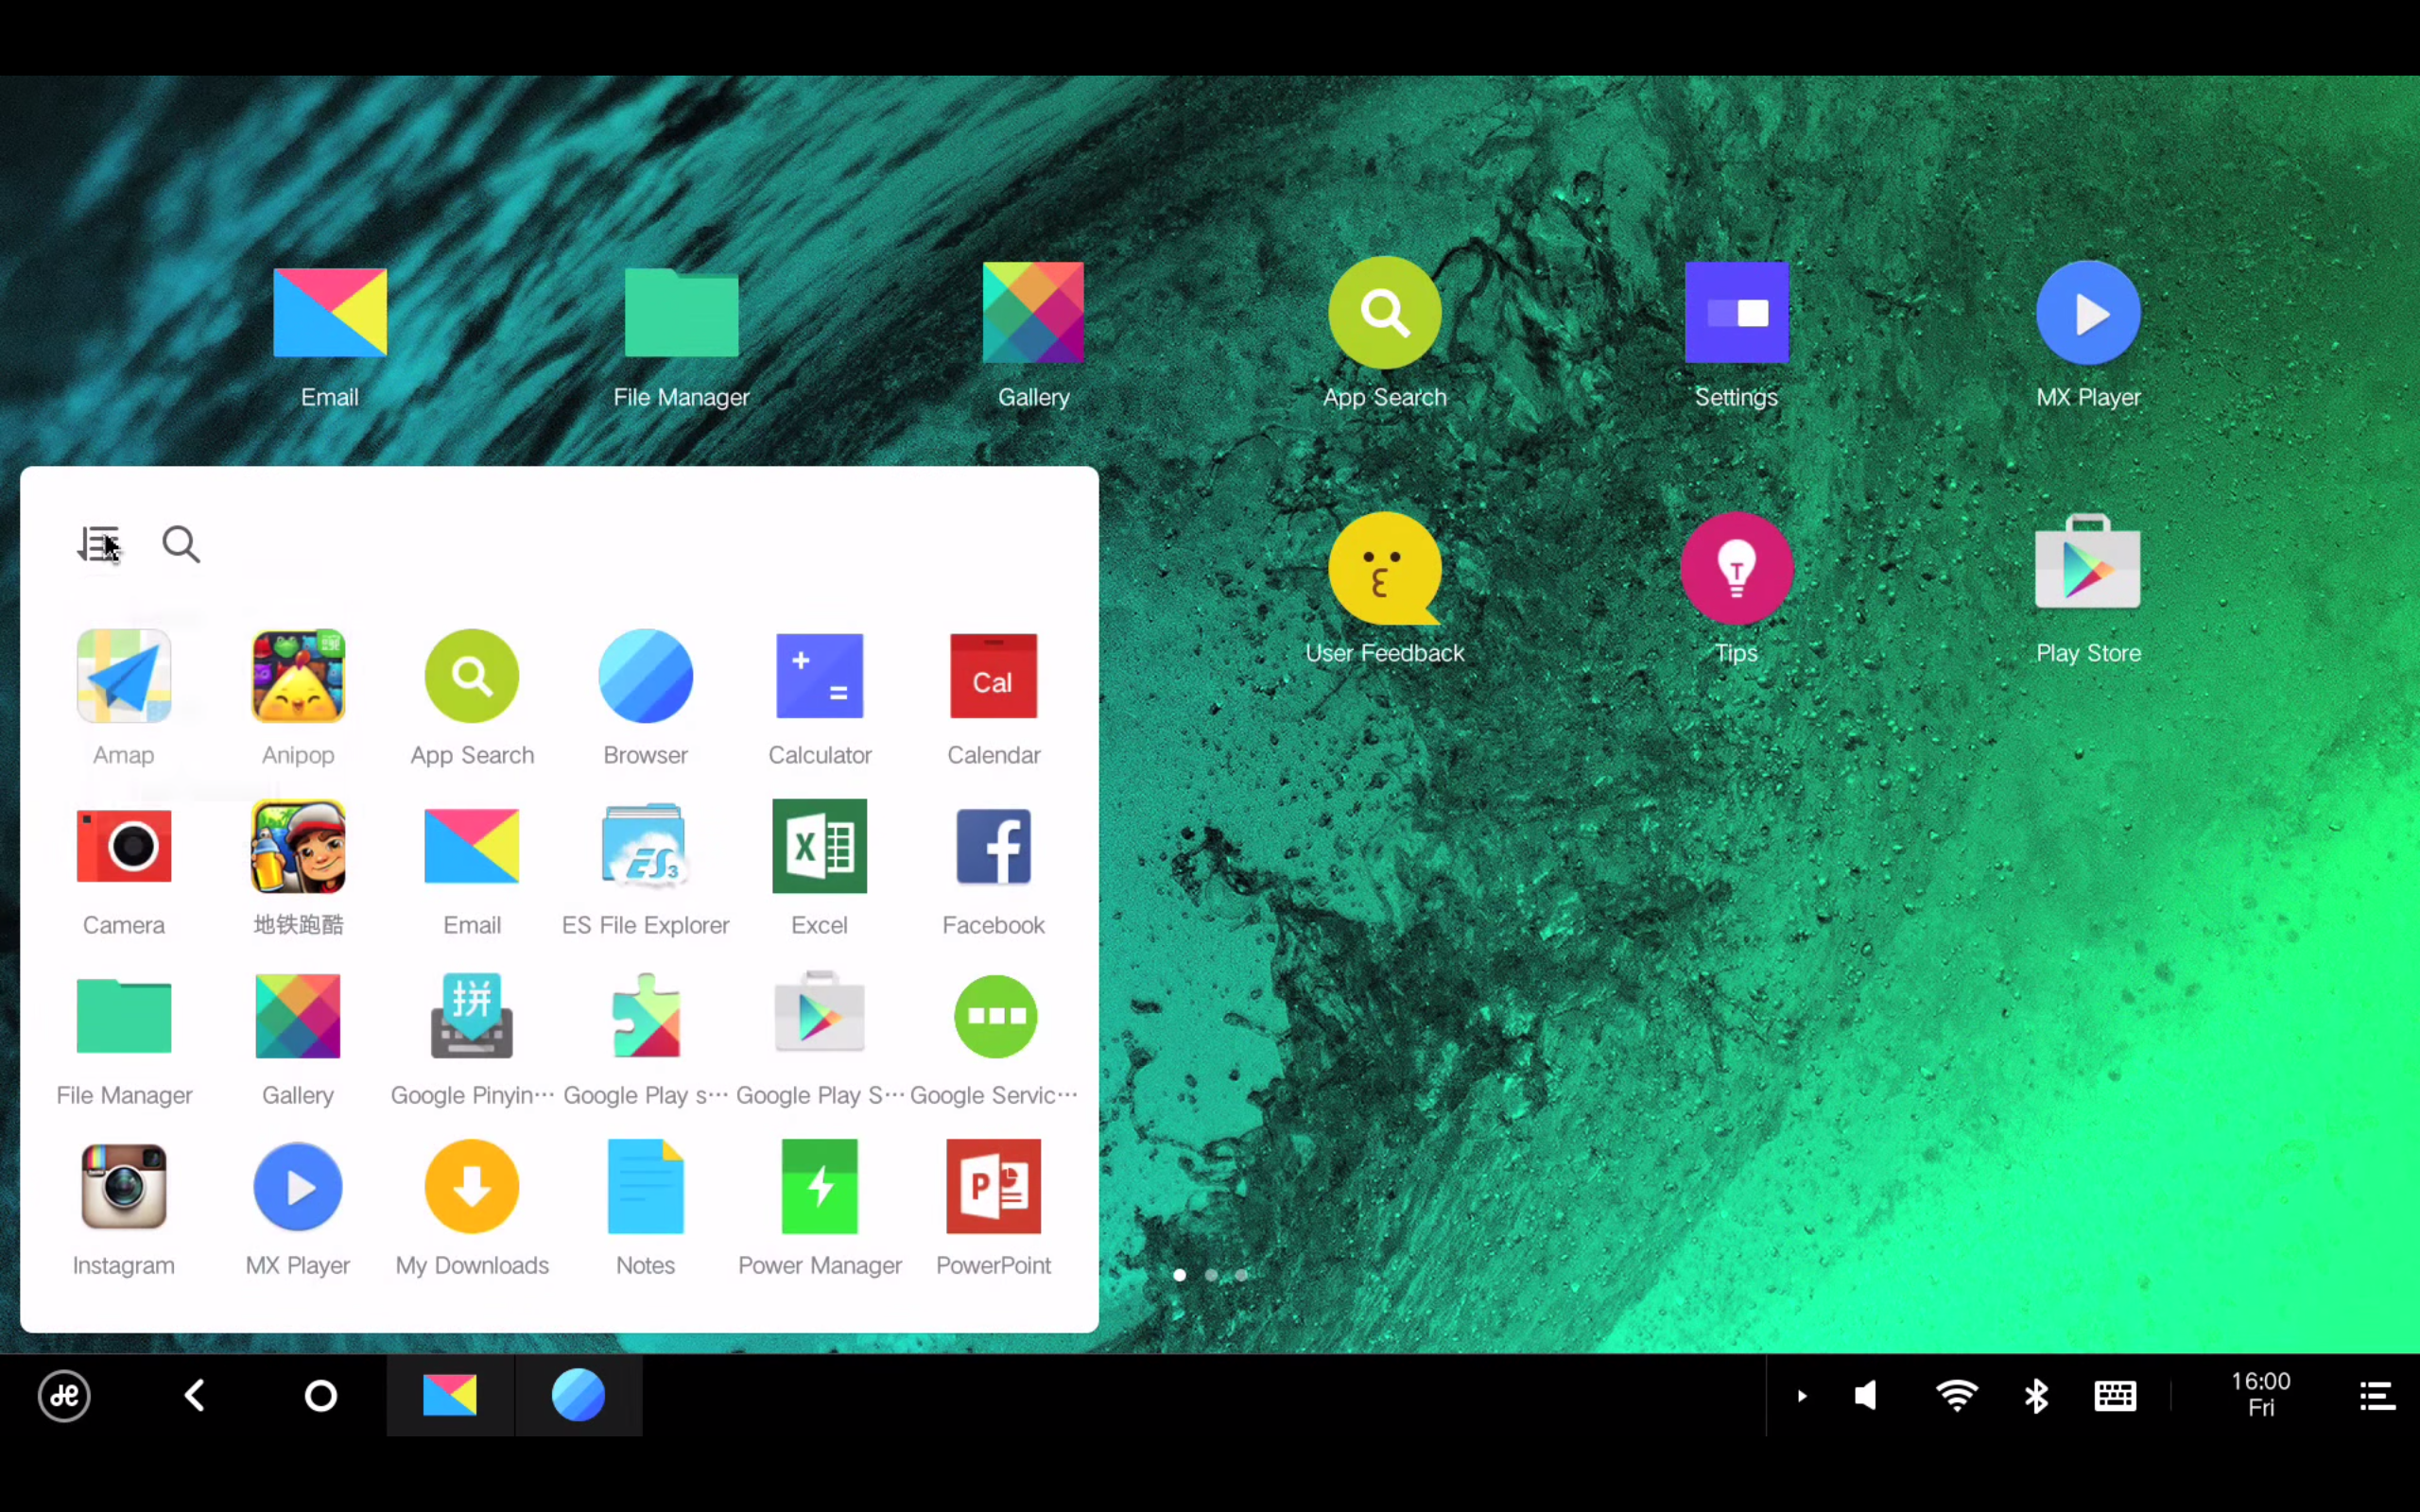Toggle Bluetooth icon in system tray
2420x1512 pixels.
click(2035, 1395)
